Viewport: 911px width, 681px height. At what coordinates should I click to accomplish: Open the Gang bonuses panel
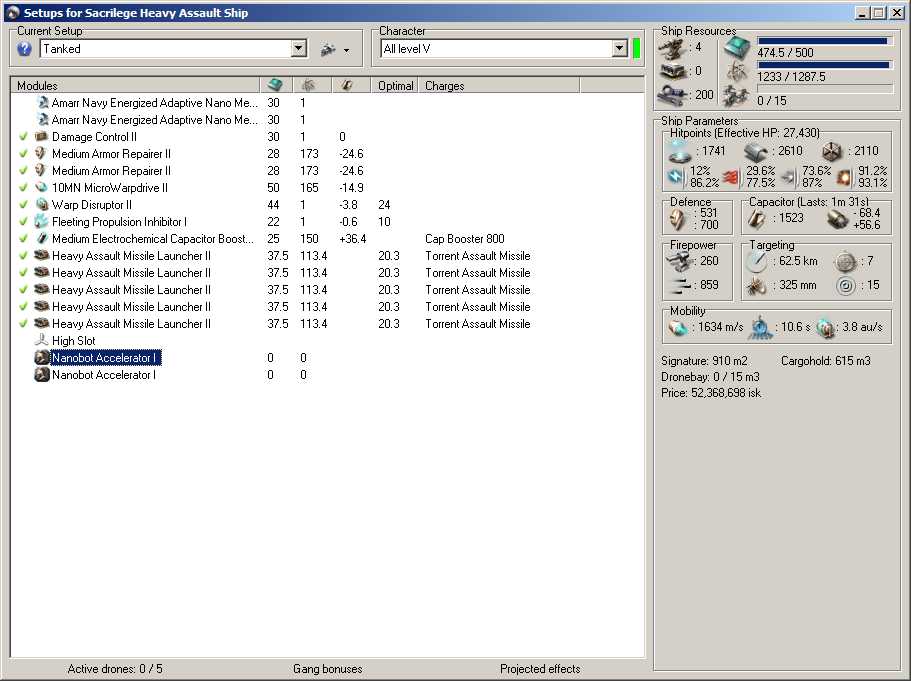327,669
